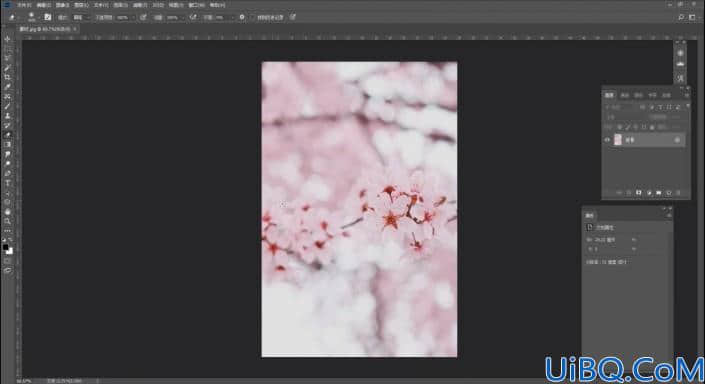Open the Flow slider dropdown arrow
Viewport: 705px width, 384px height.
(x=184, y=17)
